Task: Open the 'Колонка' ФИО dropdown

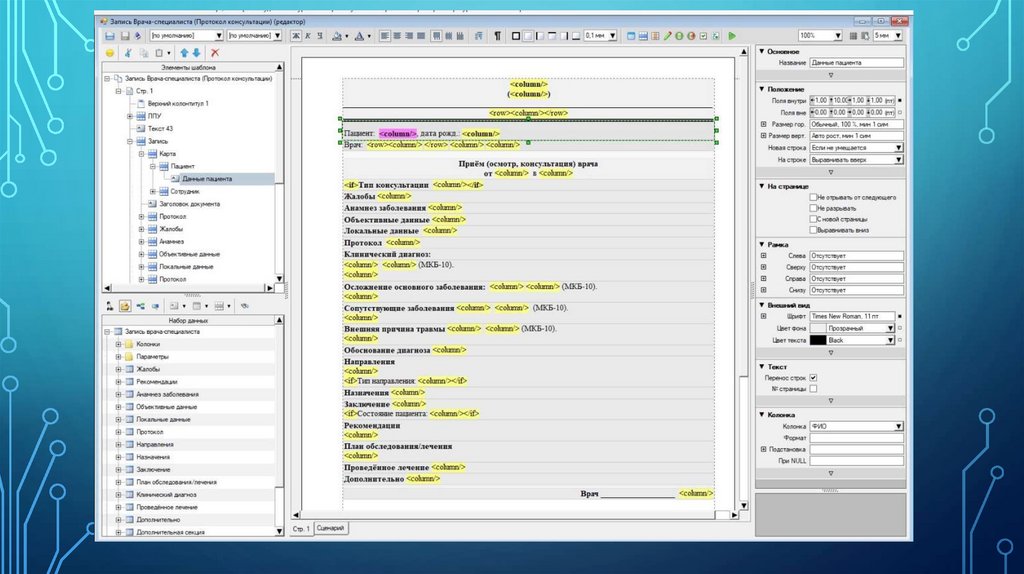Action: point(898,426)
